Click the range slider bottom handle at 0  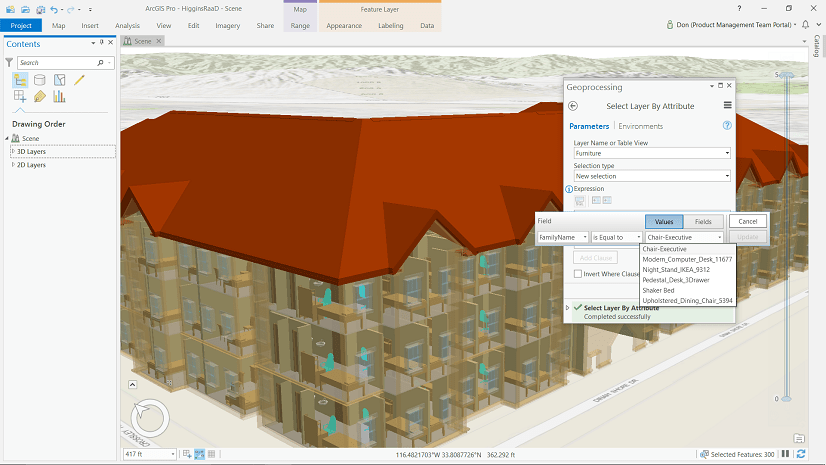coord(786,399)
